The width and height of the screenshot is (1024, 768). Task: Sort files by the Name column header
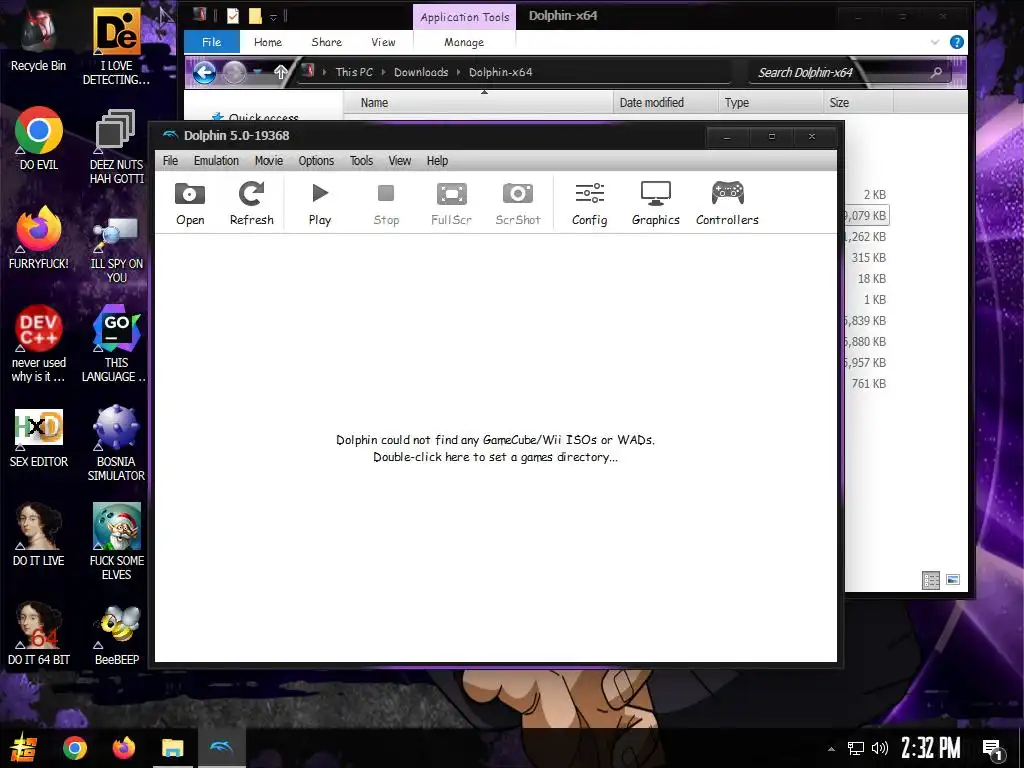click(478, 103)
